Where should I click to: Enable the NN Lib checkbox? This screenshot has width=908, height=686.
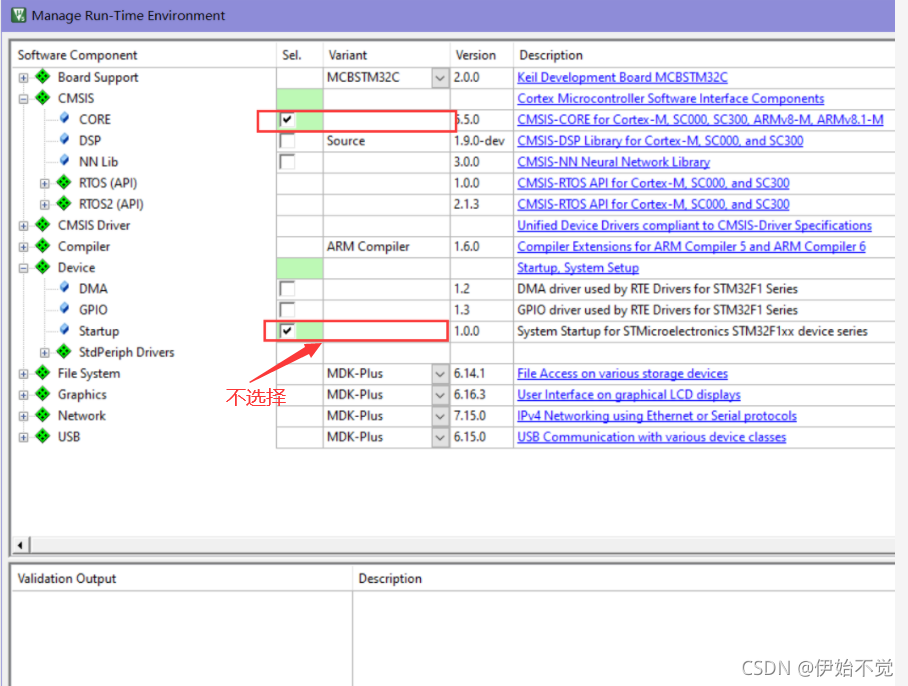point(287,162)
